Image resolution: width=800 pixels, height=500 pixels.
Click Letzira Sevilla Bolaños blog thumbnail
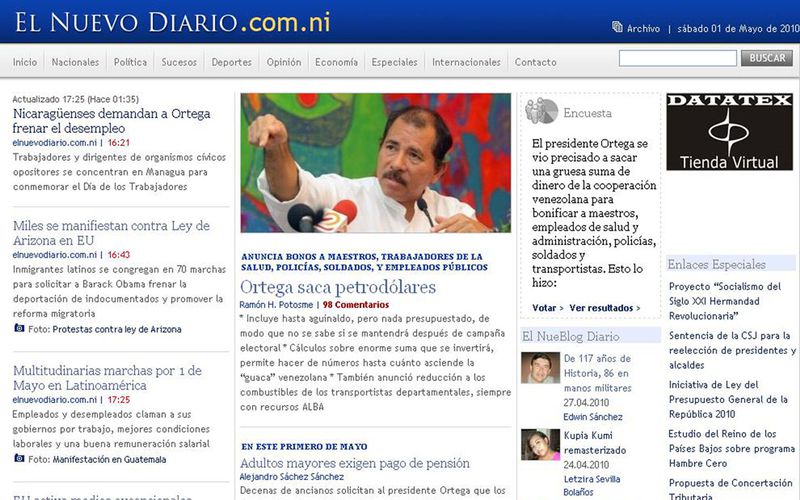540,444
